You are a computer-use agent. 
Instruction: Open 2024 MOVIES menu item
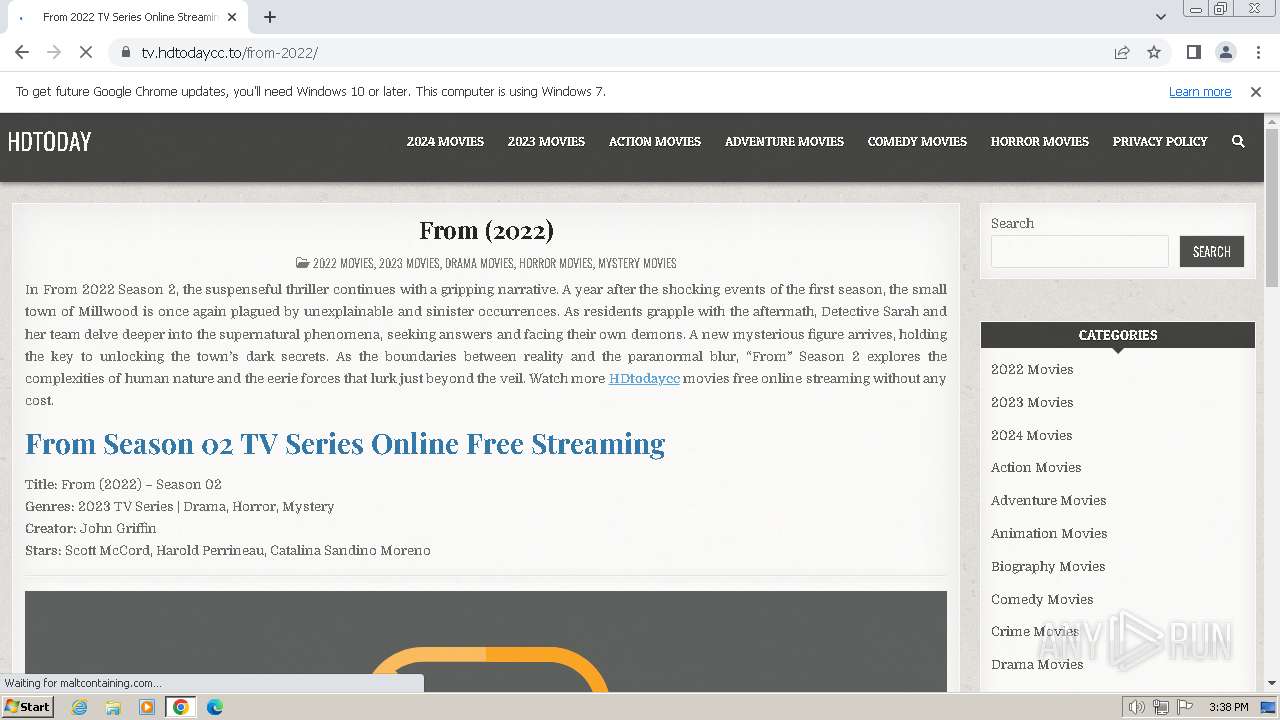pos(445,142)
